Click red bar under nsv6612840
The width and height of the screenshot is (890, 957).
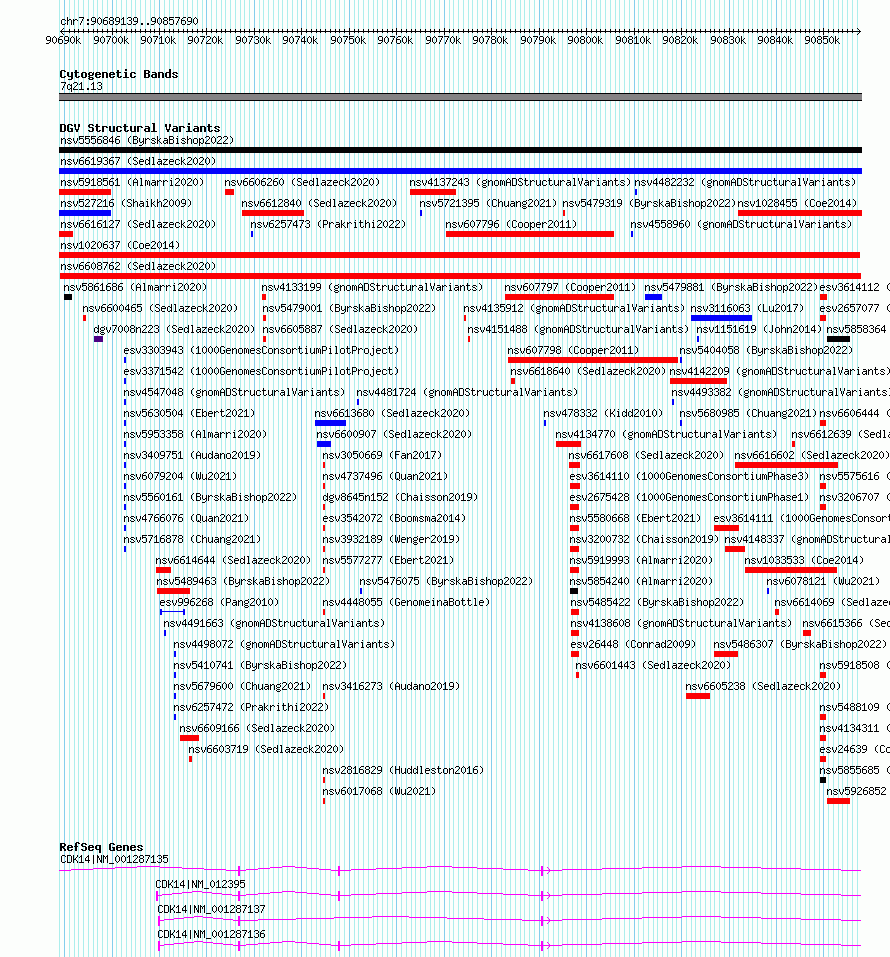point(273,213)
